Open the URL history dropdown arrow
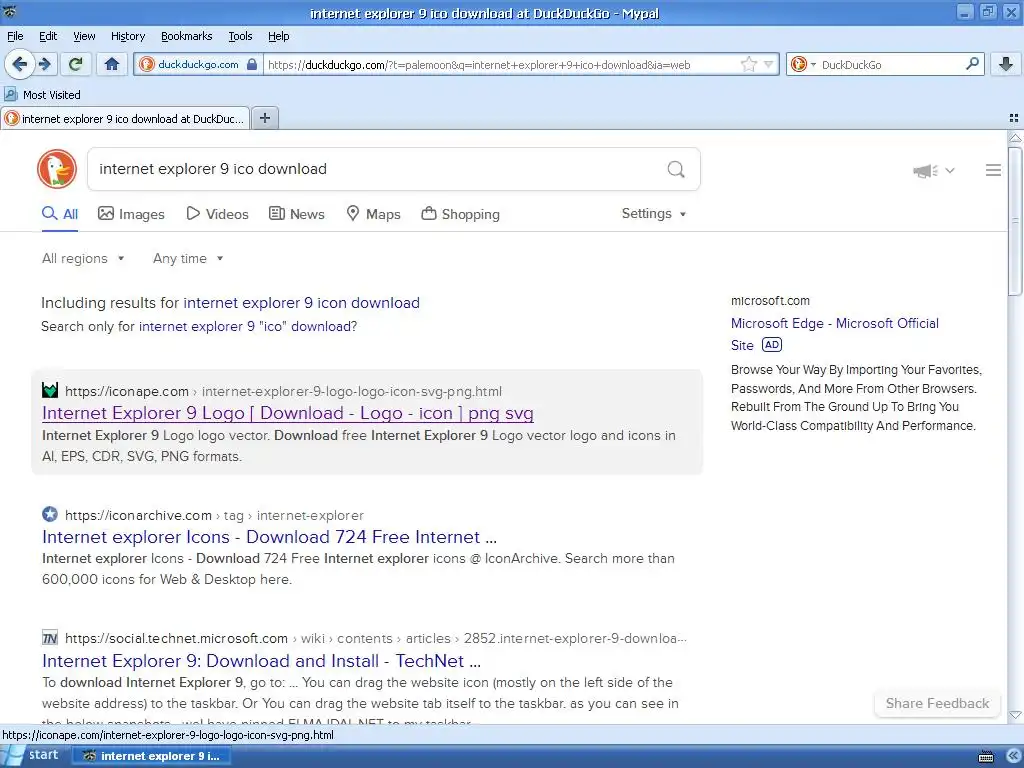1024x768 pixels. tap(769, 64)
